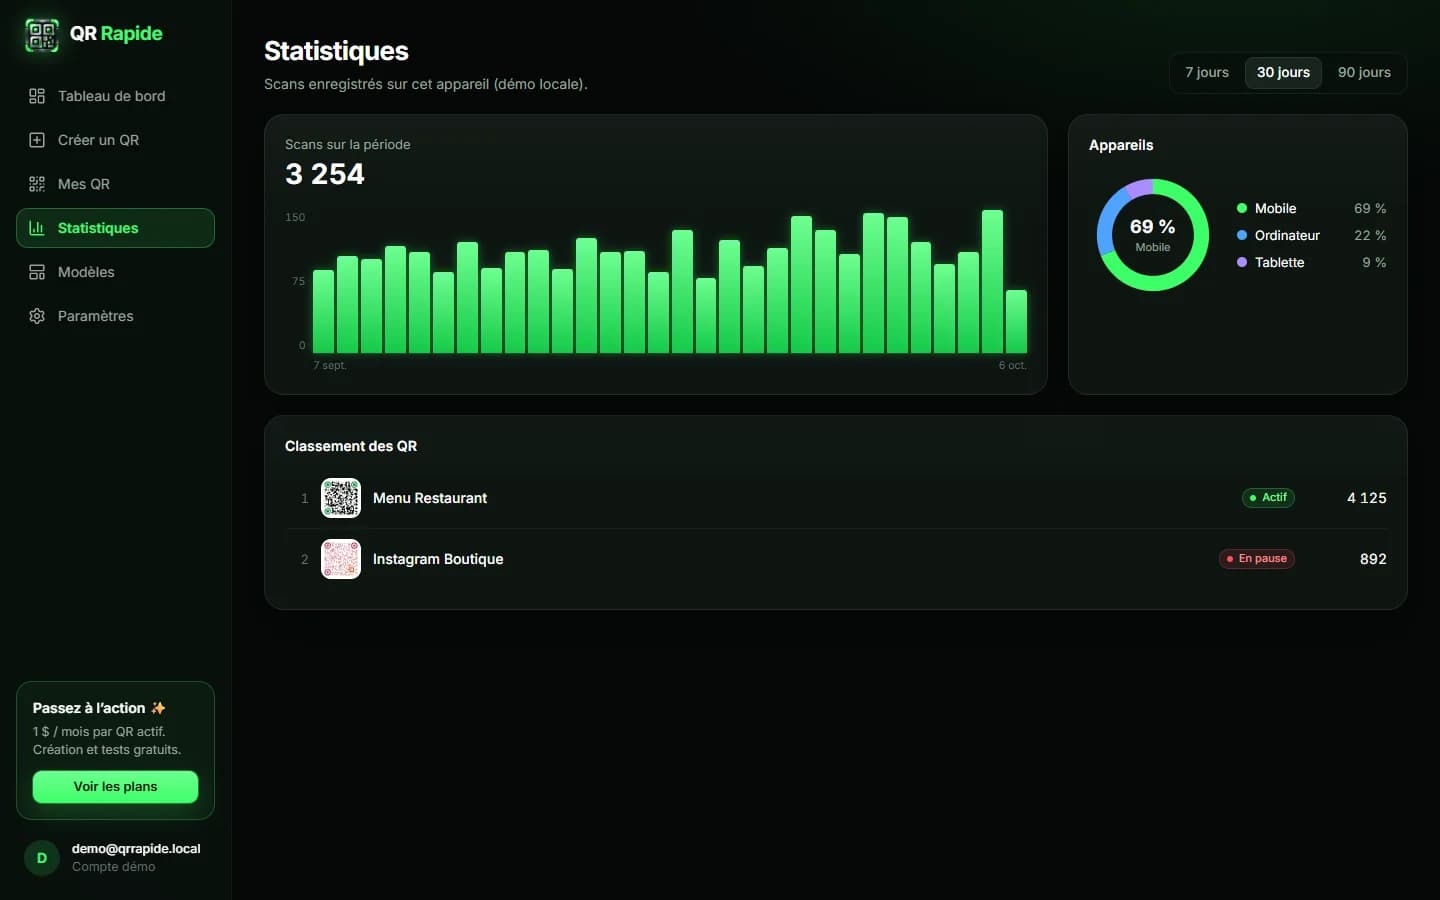
Task: Open the Créer un QR page
Action: point(115,140)
